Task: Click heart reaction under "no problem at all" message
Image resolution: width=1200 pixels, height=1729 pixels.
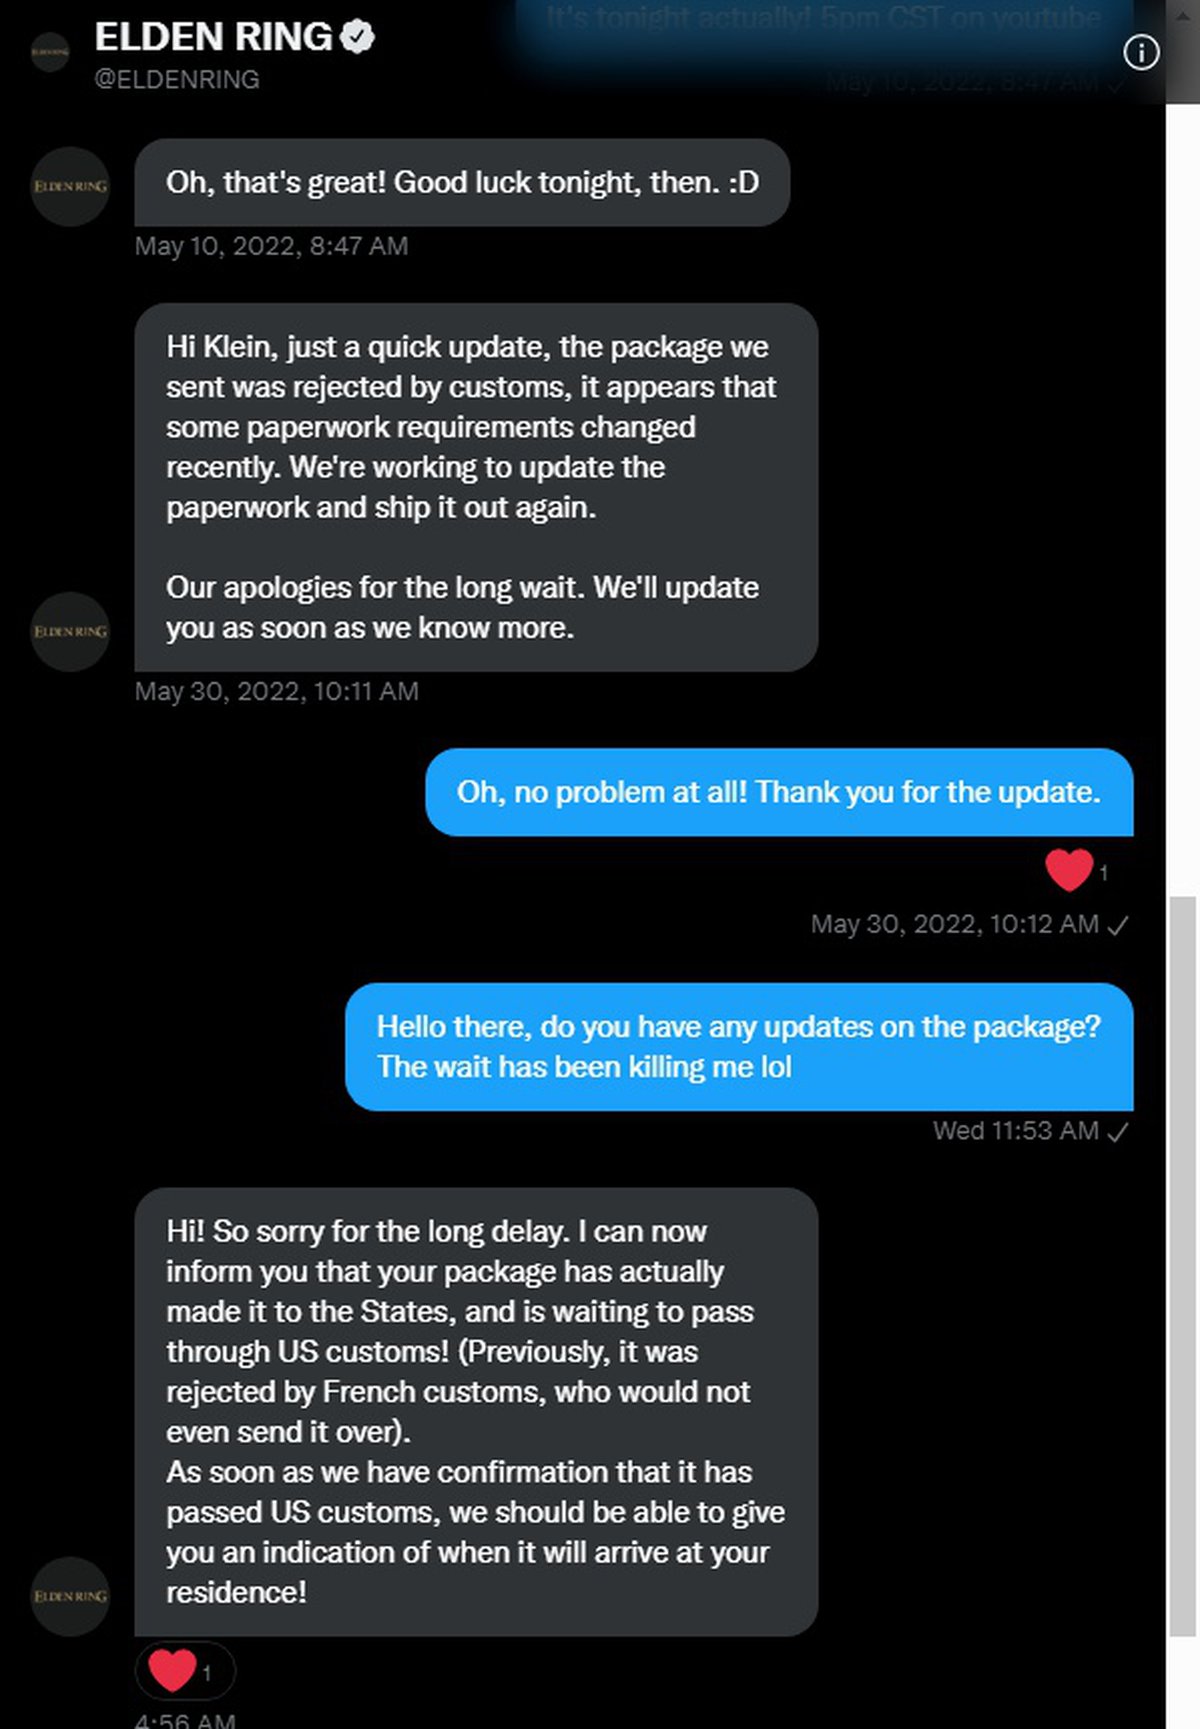Action: click(x=1069, y=870)
